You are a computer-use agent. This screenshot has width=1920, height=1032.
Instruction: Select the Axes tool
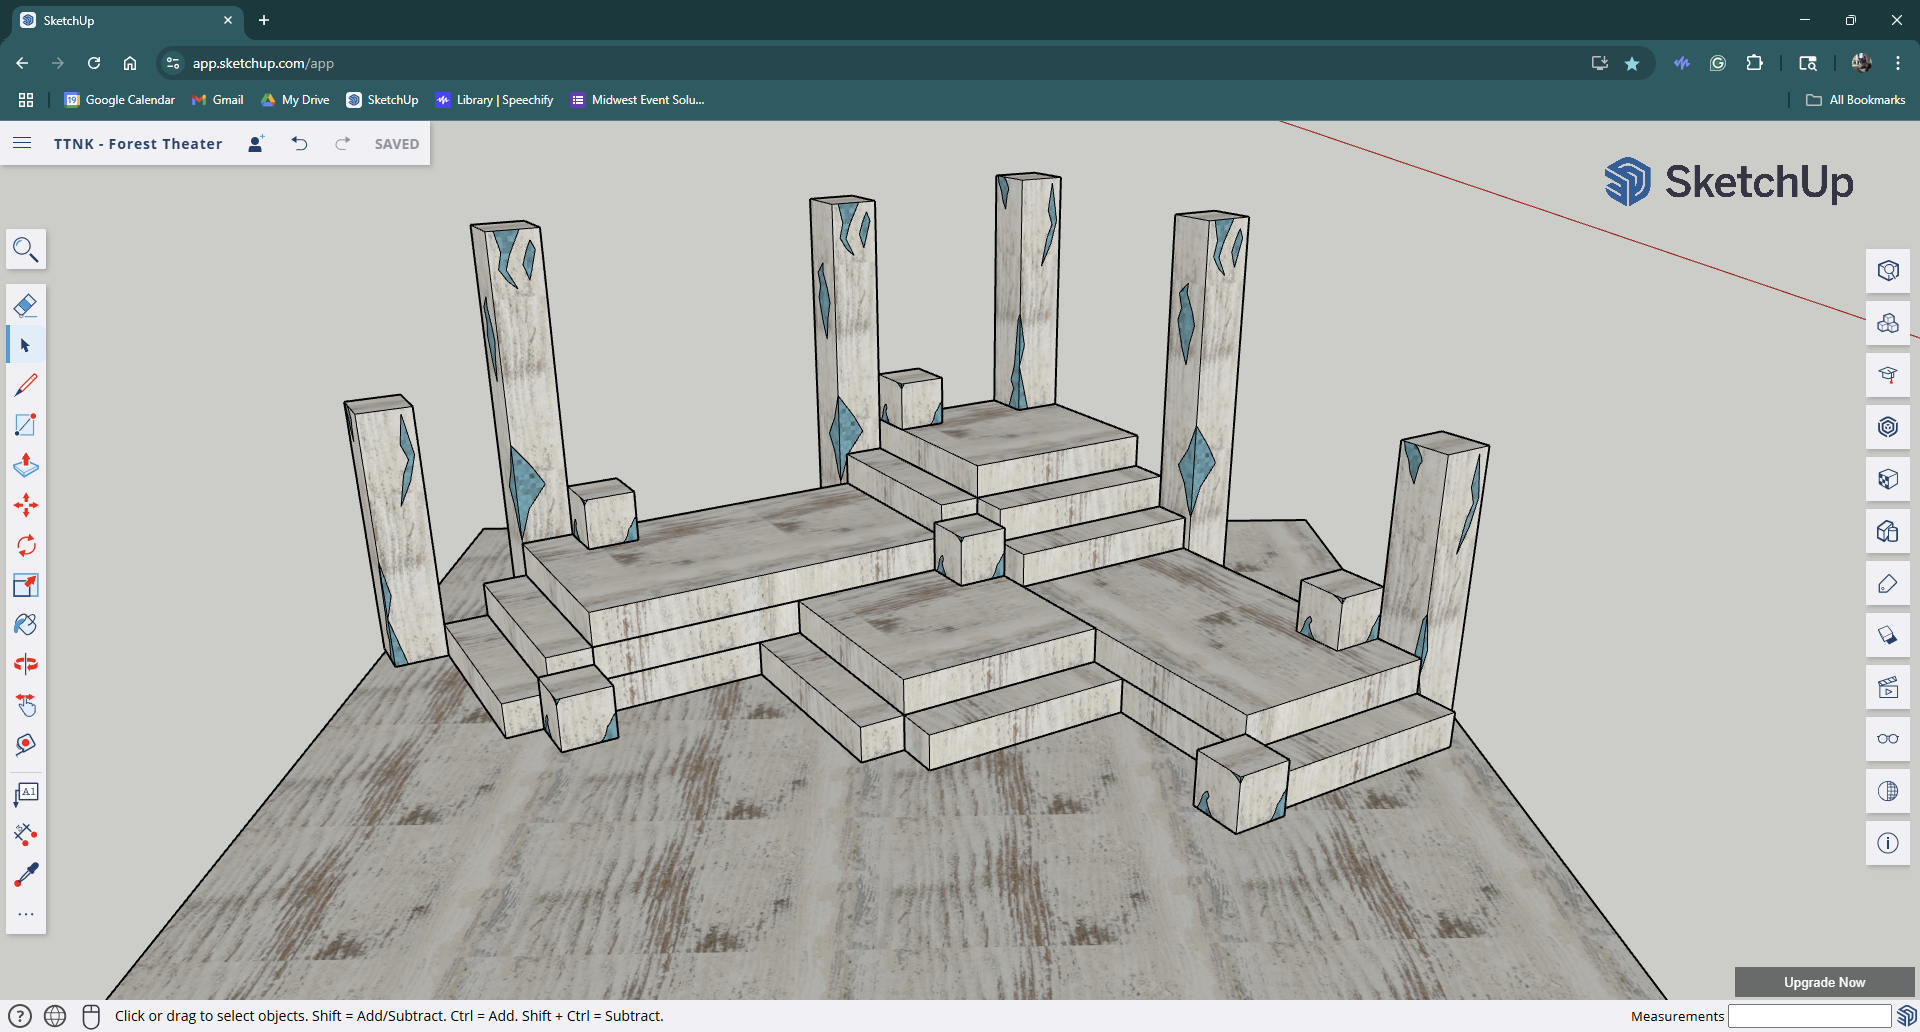[x=26, y=834]
